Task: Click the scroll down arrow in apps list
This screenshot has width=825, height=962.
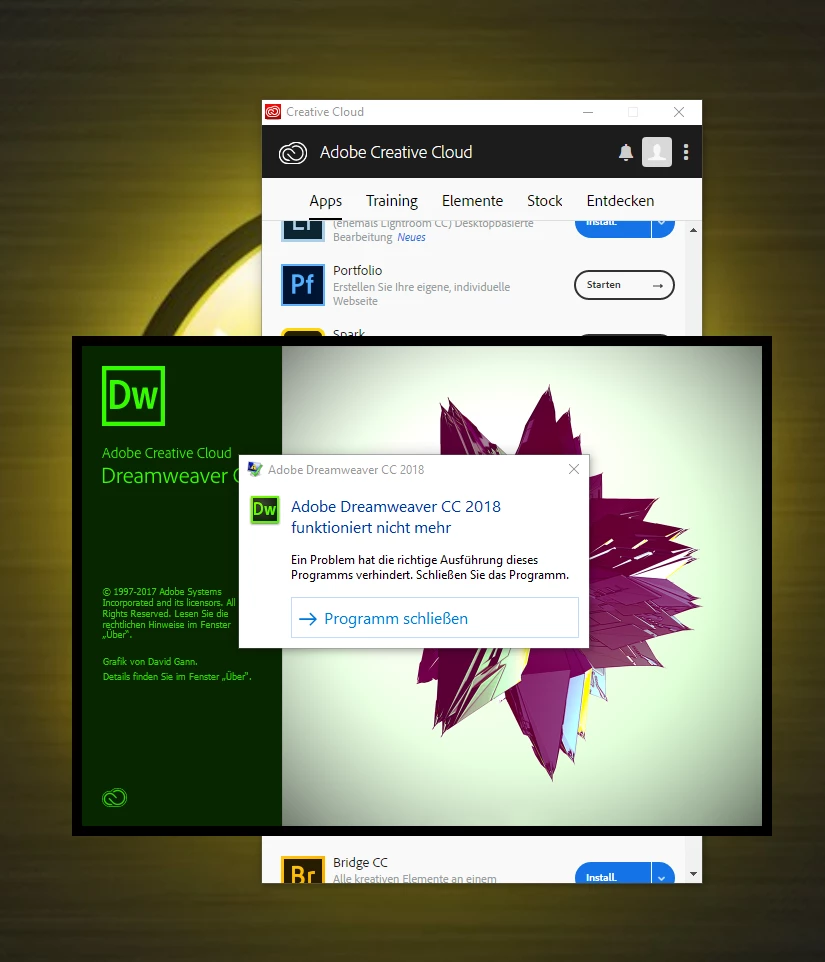Action: (x=693, y=874)
